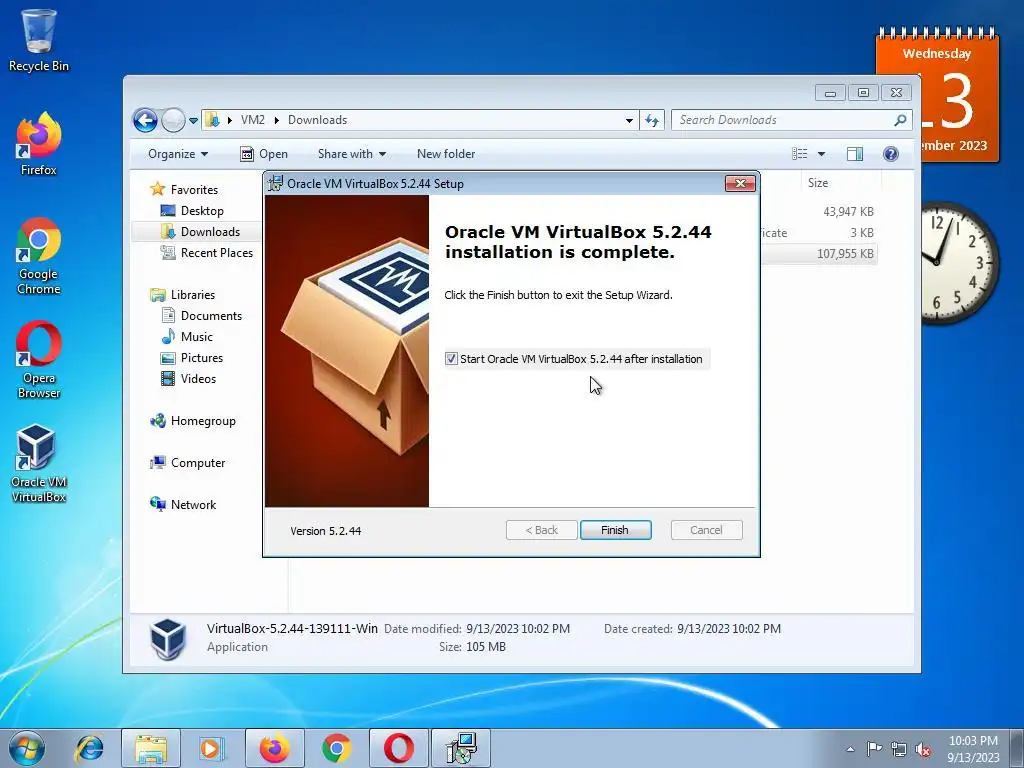
Task: Select the file sized 43,947 KB
Action: point(848,212)
